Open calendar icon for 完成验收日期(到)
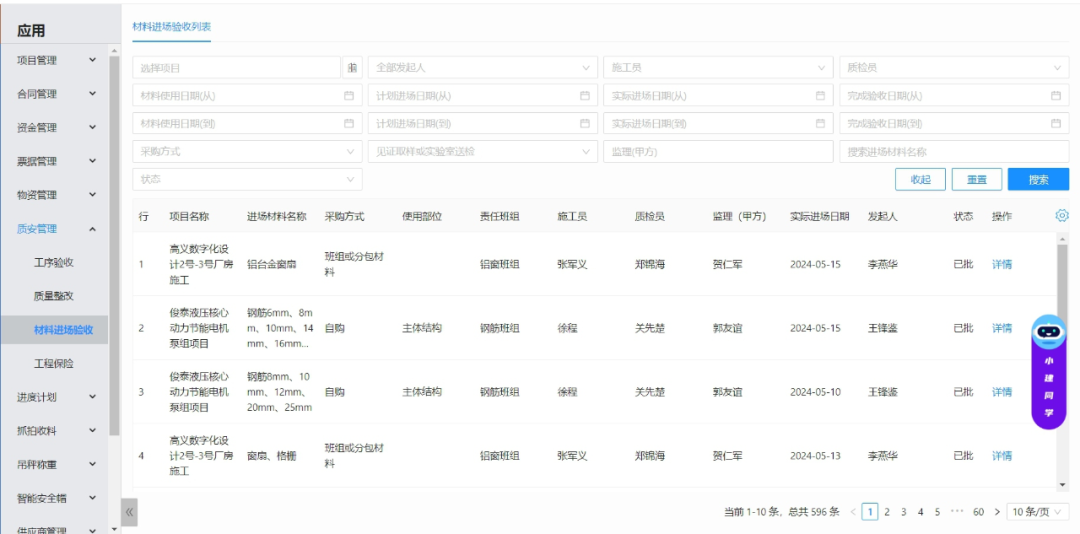The width and height of the screenshot is (1080, 534). click(x=1056, y=124)
